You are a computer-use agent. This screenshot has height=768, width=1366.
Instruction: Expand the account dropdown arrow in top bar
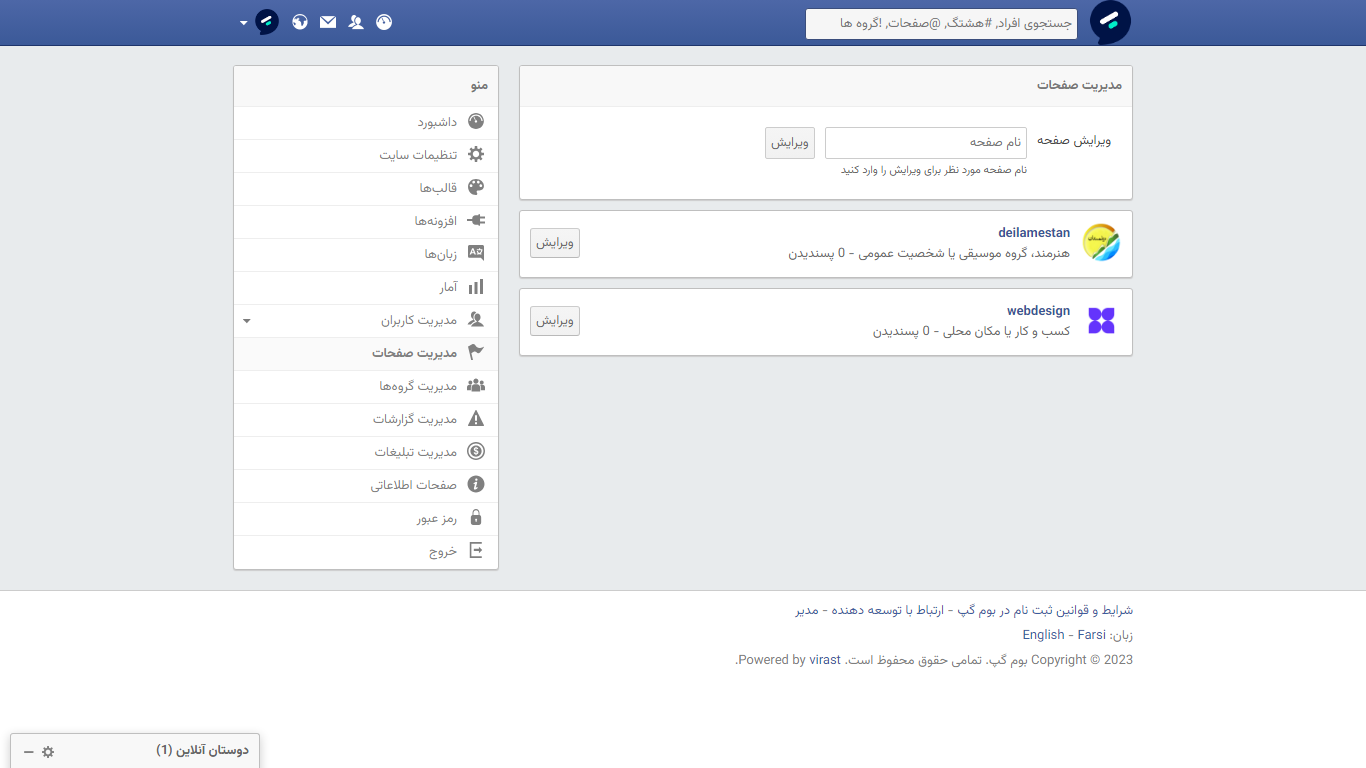pos(244,22)
